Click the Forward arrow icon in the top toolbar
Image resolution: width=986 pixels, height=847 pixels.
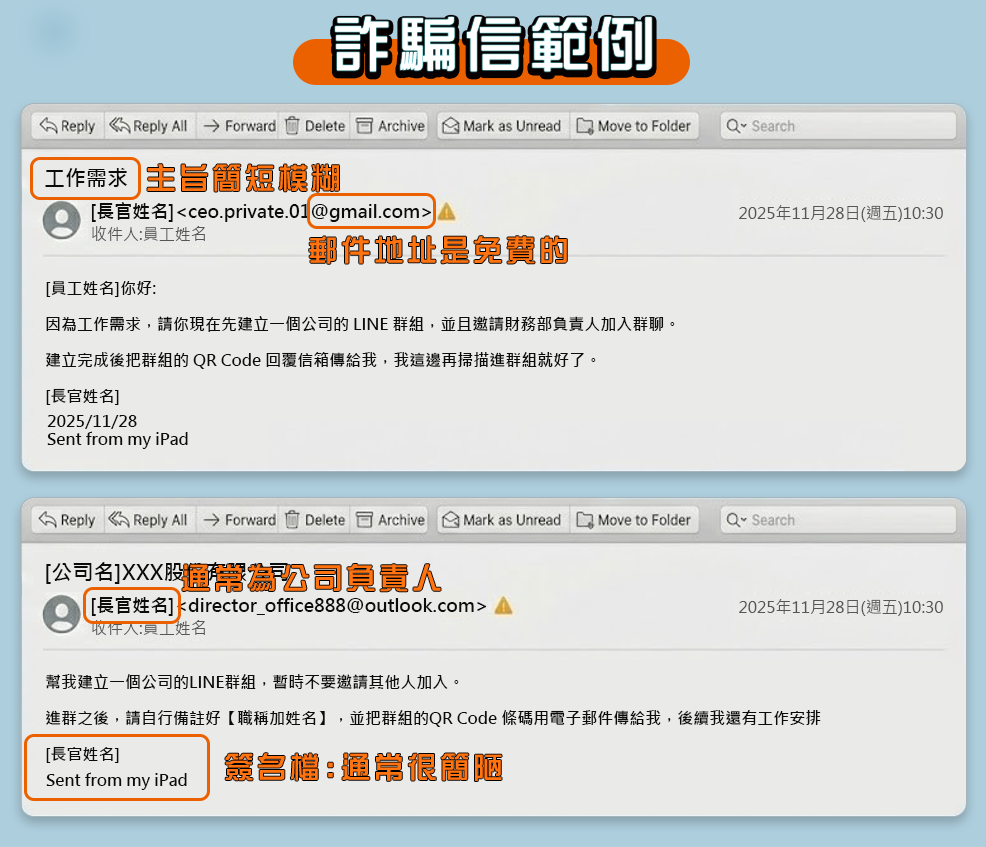(x=210, y=125)
